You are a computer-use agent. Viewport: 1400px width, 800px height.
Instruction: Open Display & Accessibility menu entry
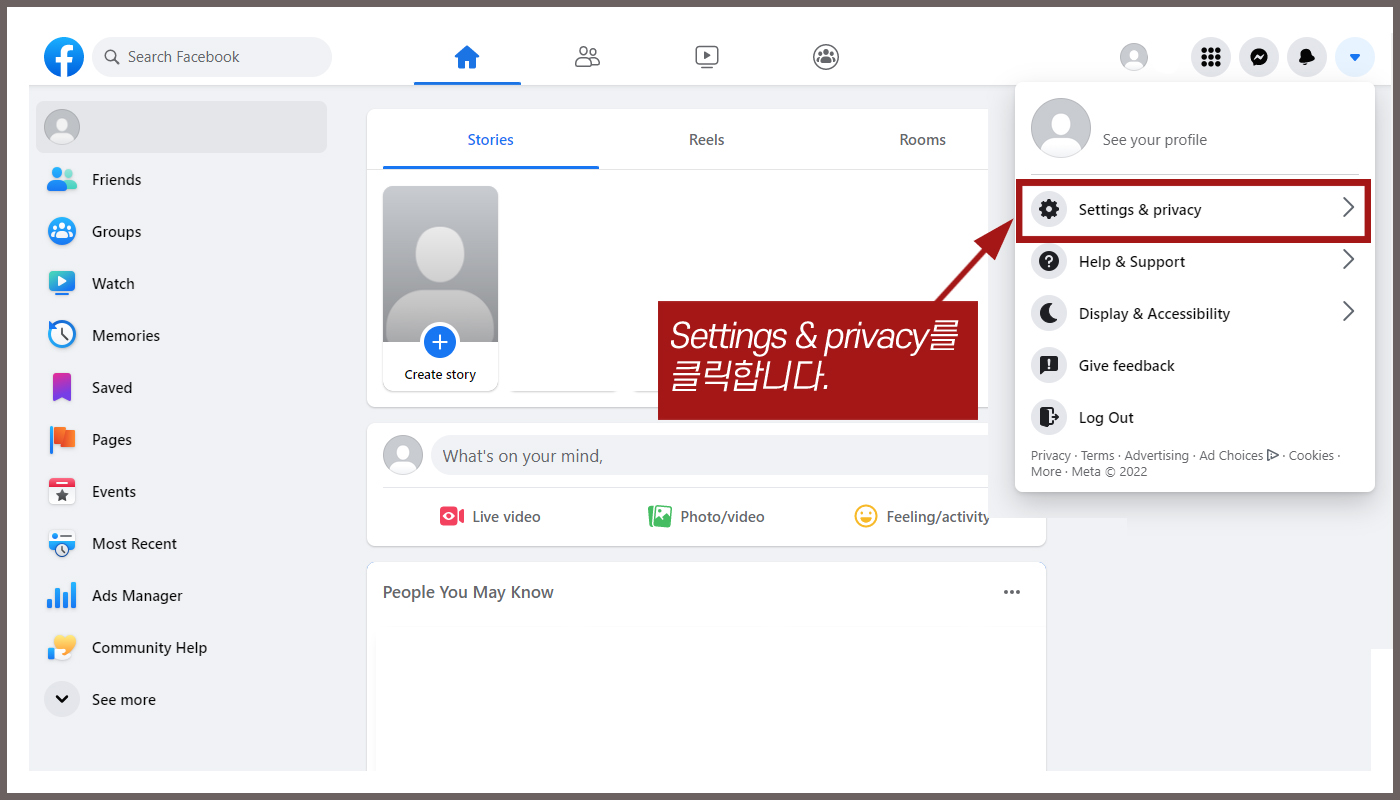coord(1195,314)
